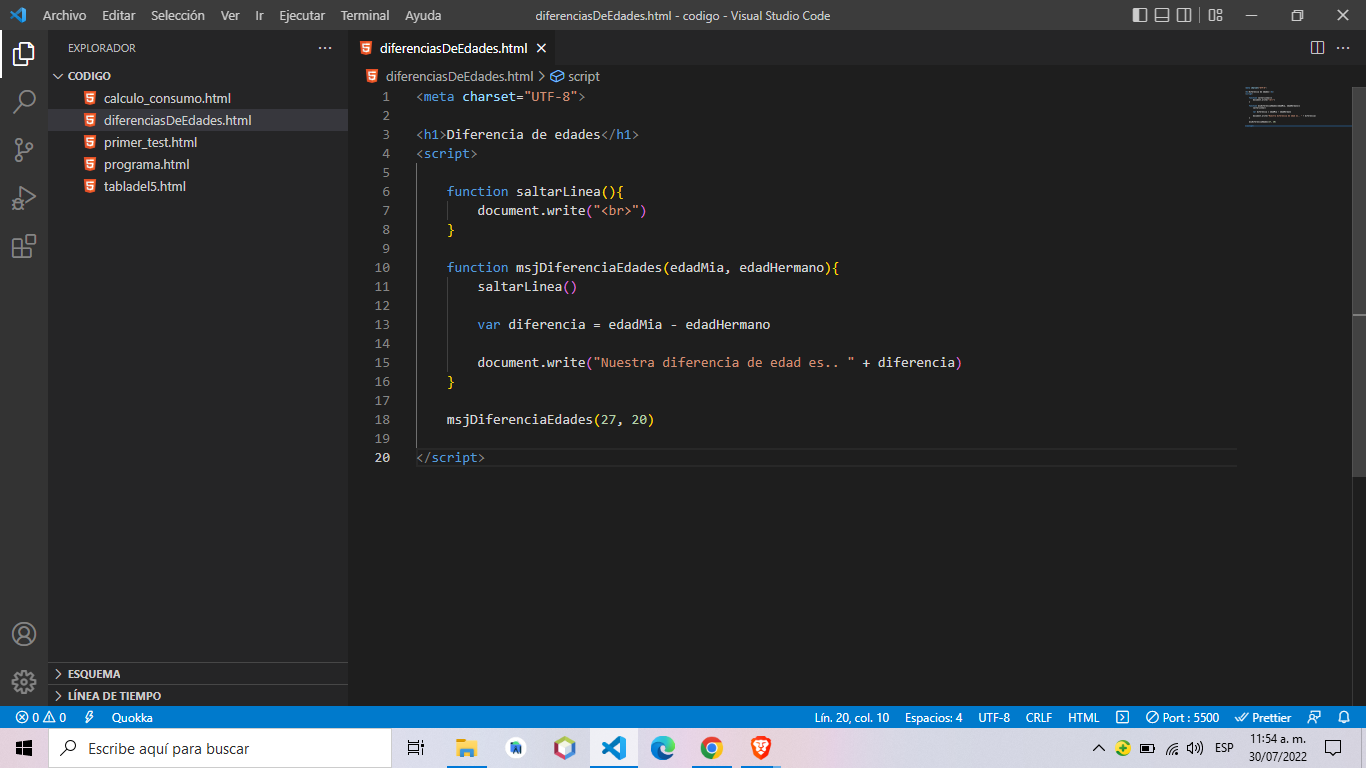The image size is (1366, 768).
Task: Open Brave browser from taskbar
Action: tap(761, 748)
